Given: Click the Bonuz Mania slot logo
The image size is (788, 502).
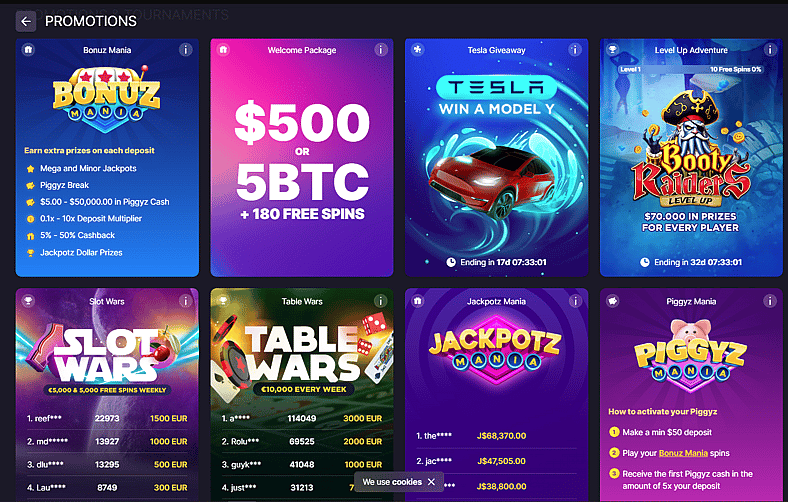Looking at the screenshot, I should [x=107, y=98].
